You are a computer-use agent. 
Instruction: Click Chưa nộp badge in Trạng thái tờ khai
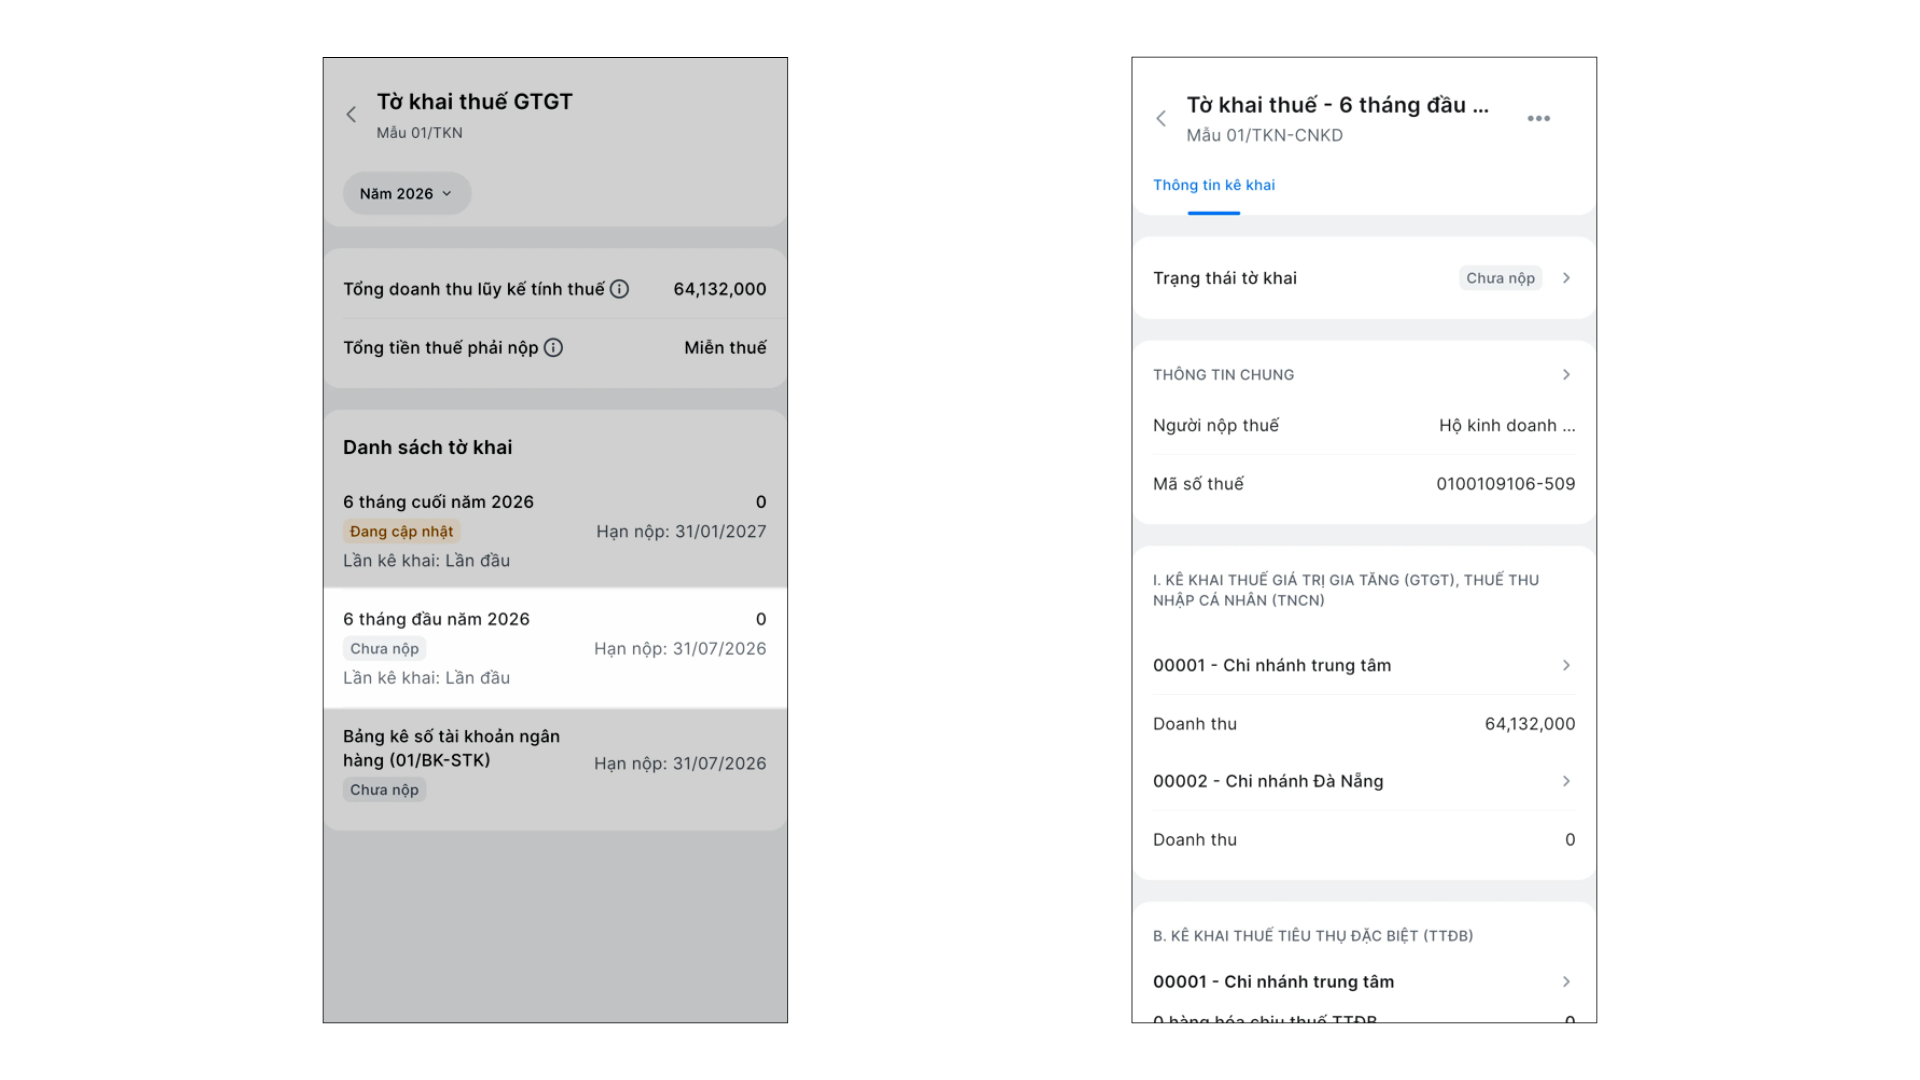tap(1500, 278)
